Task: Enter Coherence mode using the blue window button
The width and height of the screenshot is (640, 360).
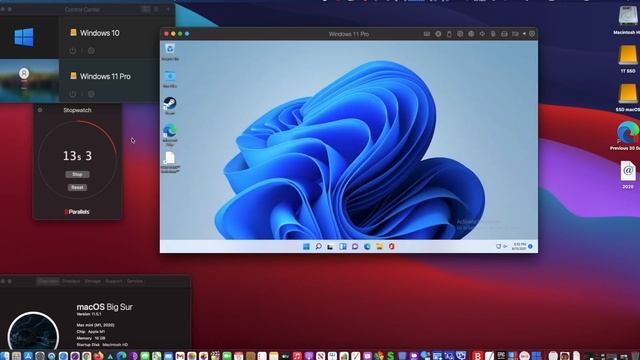Action: point(187,34)
